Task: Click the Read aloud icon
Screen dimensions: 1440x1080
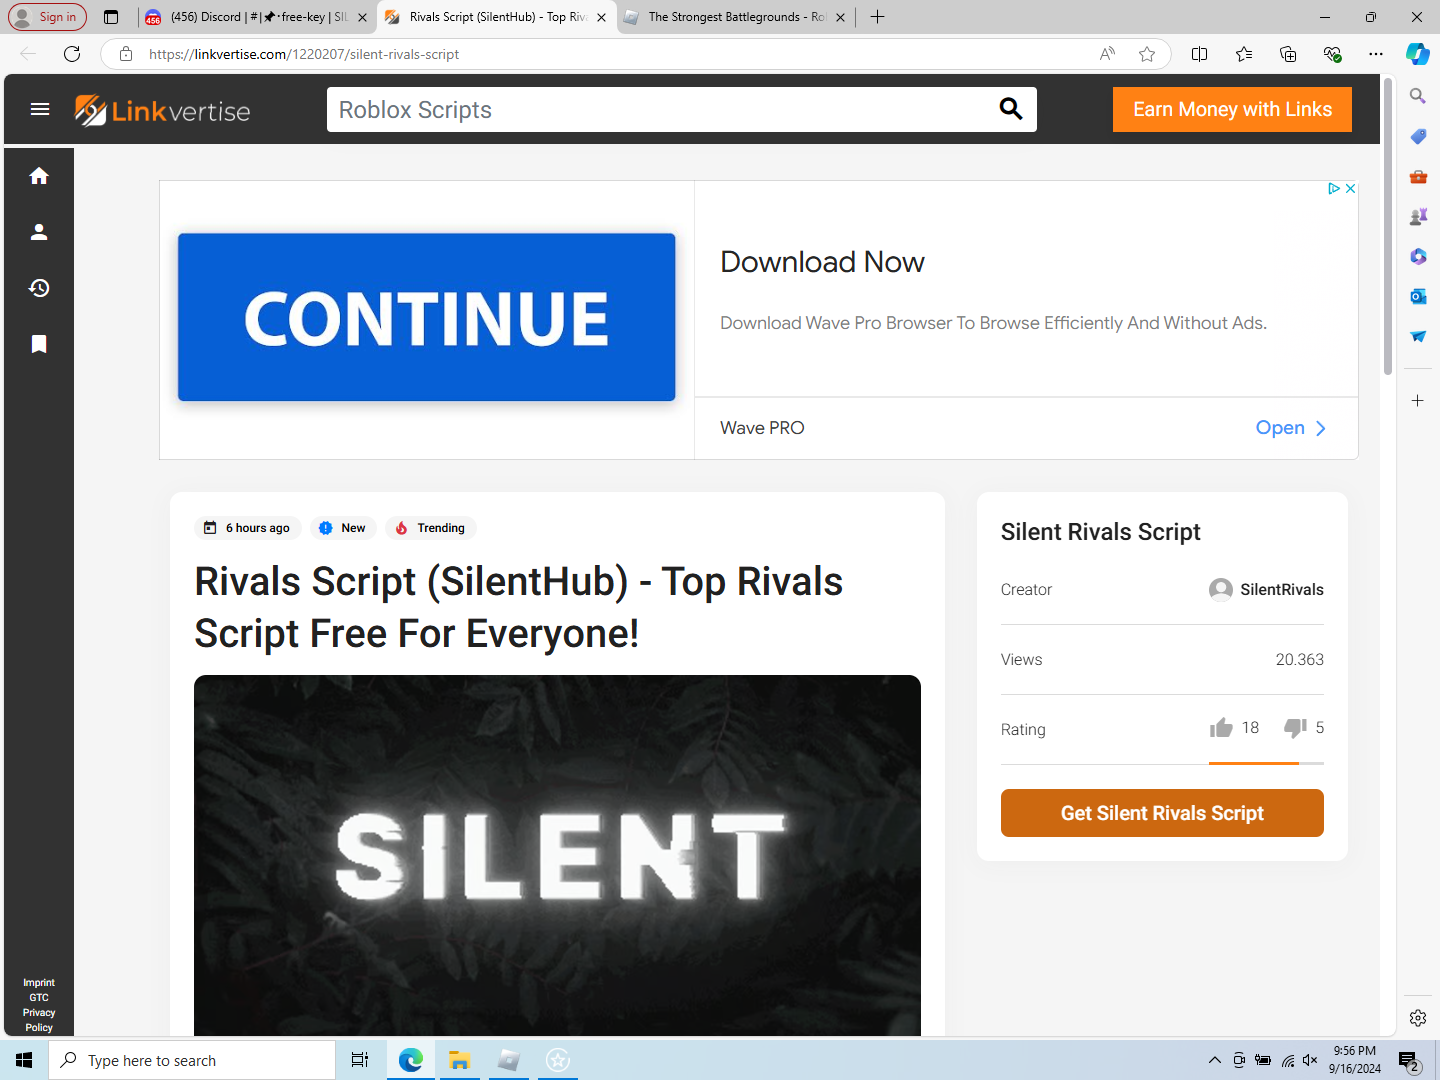Action: click(x=1107, y=54)
